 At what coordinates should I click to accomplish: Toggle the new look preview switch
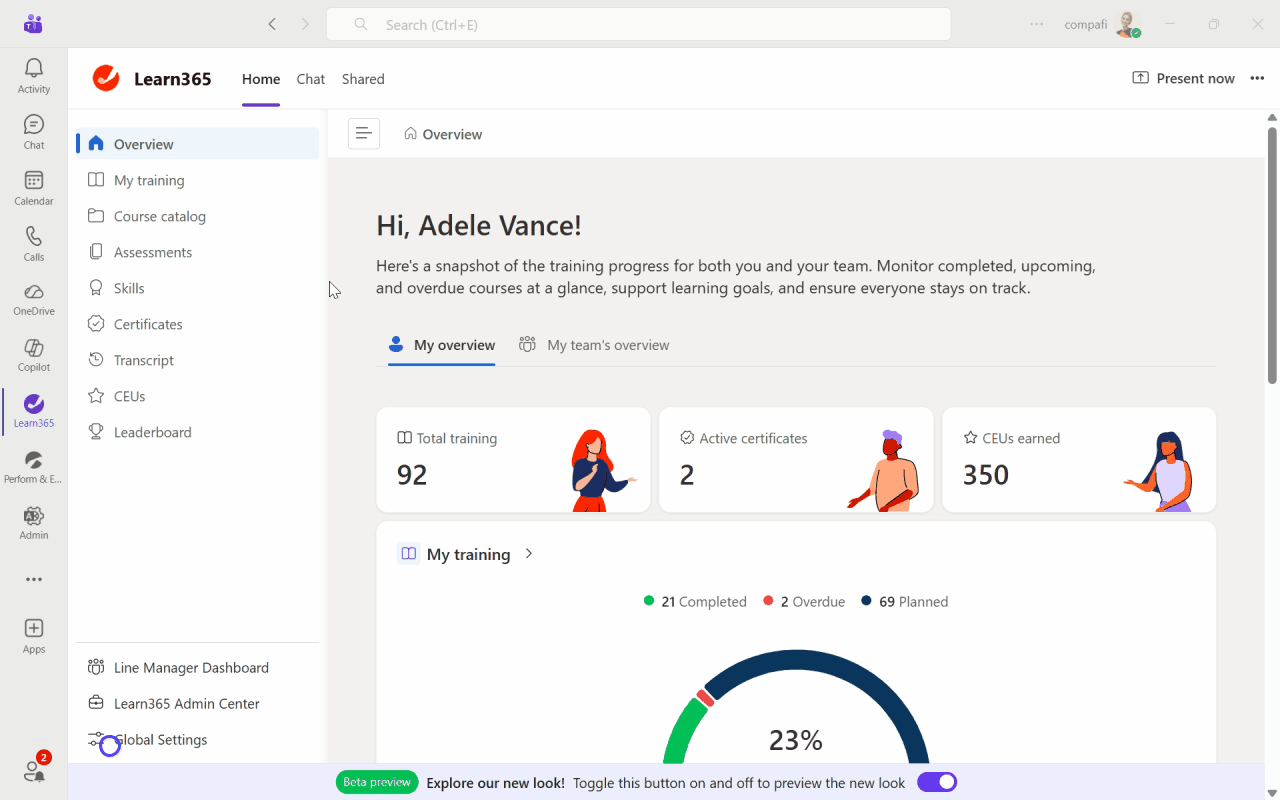coord(937,782)
